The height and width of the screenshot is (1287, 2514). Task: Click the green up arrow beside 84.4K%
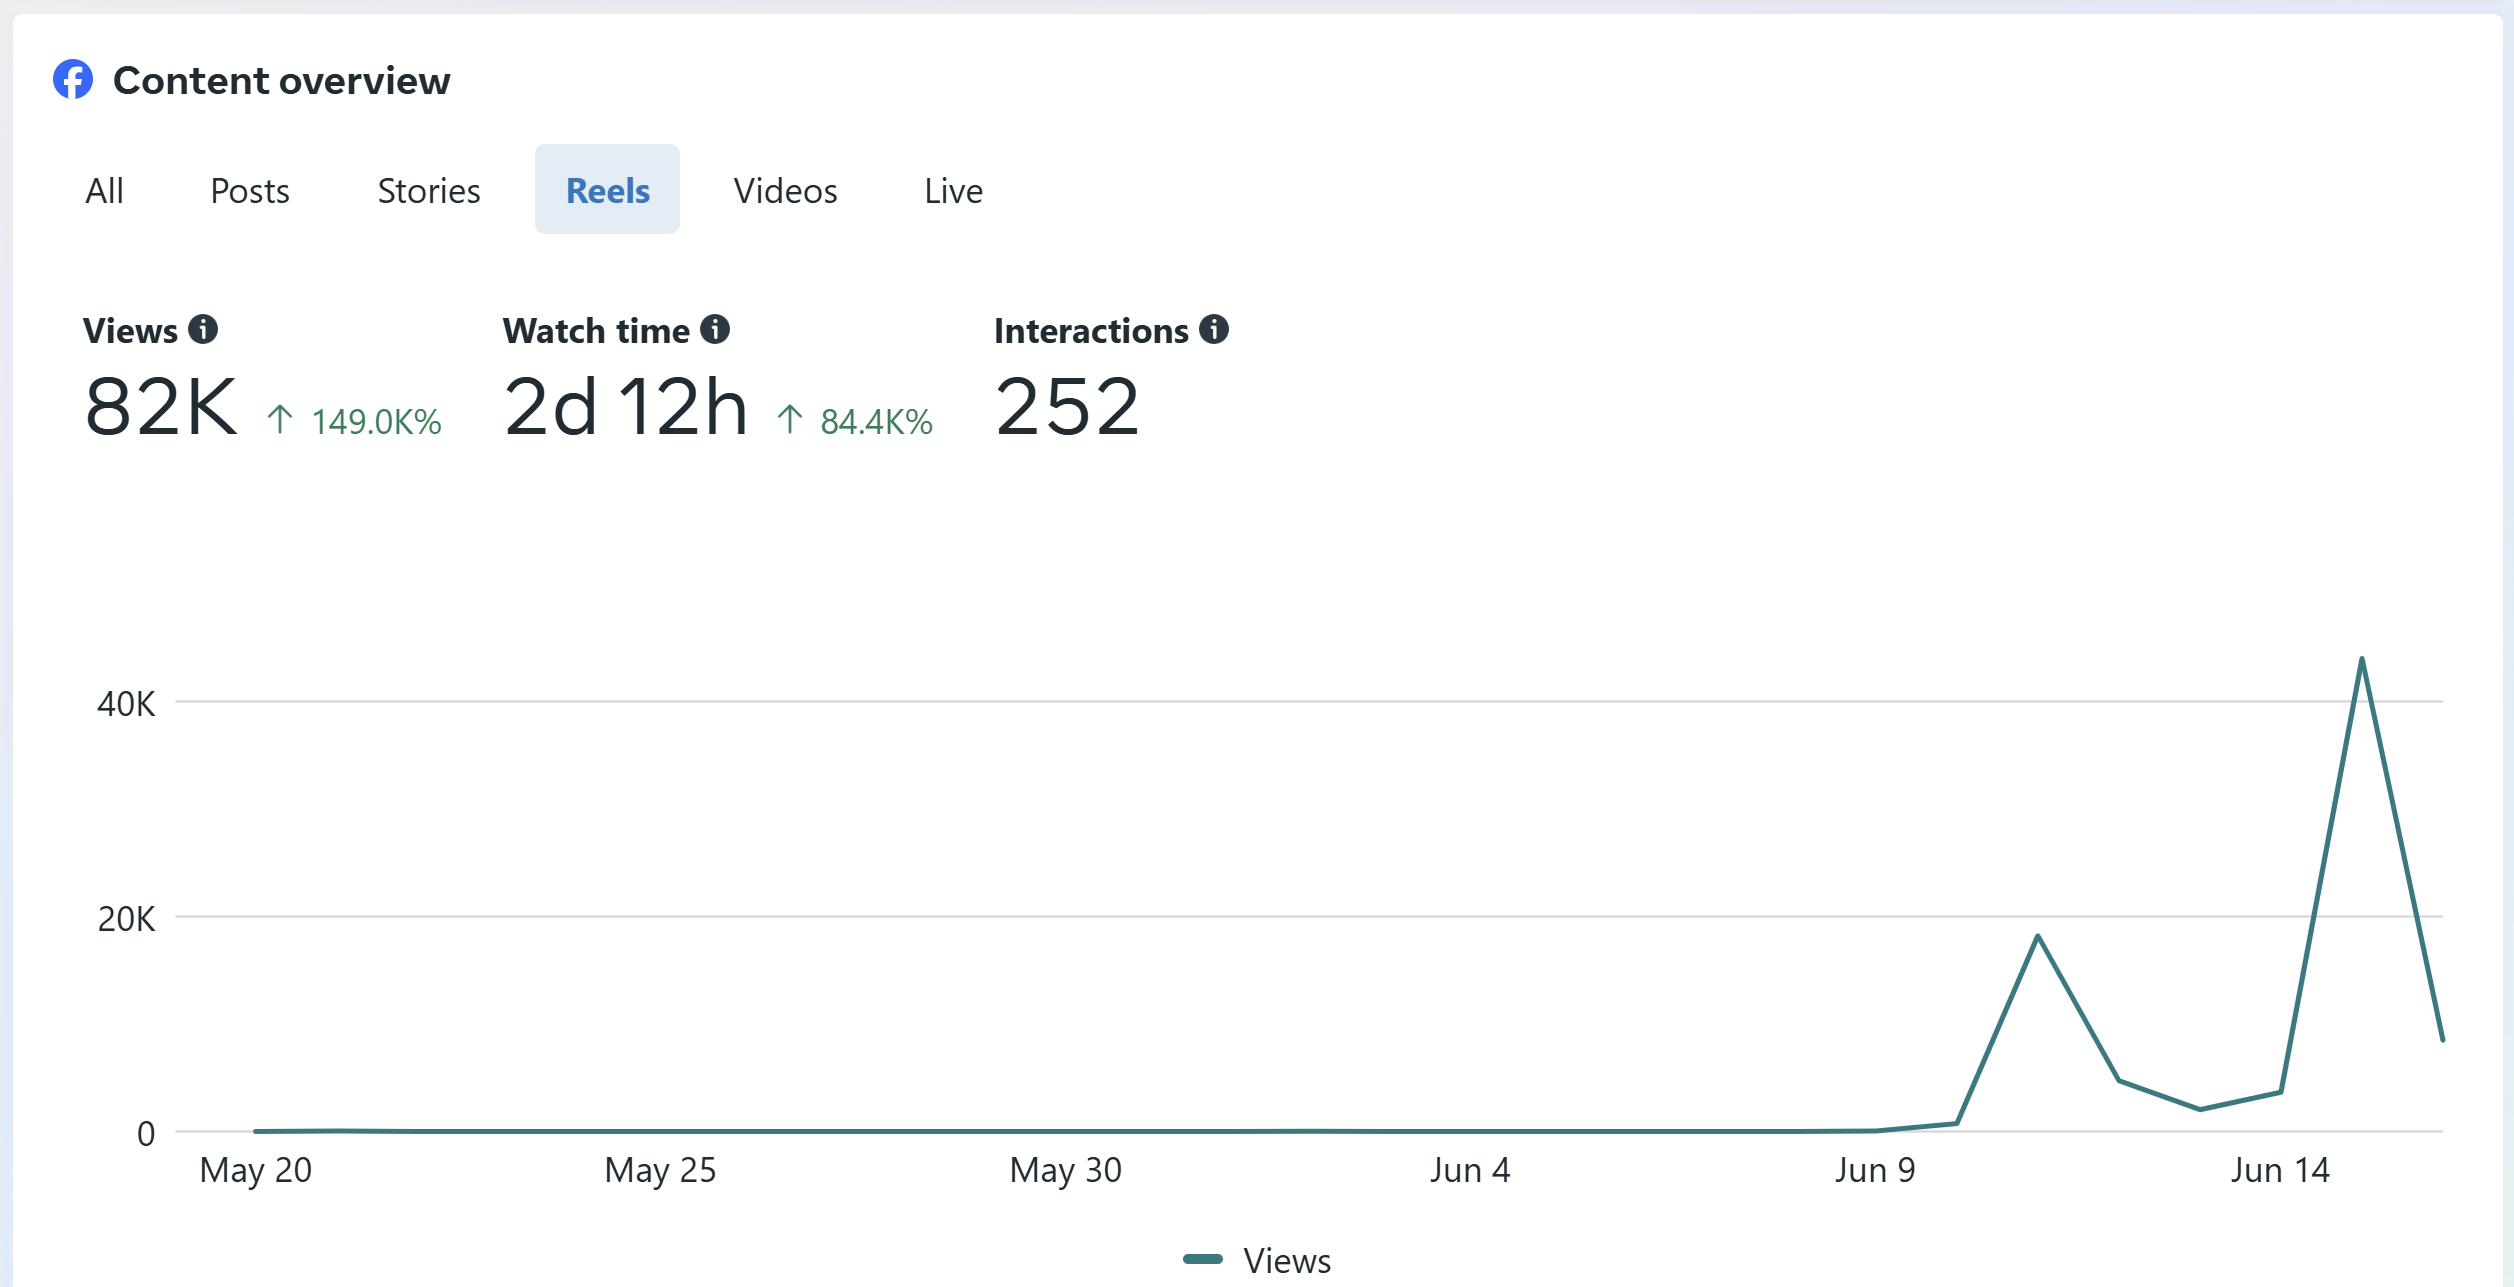[790, 420]
